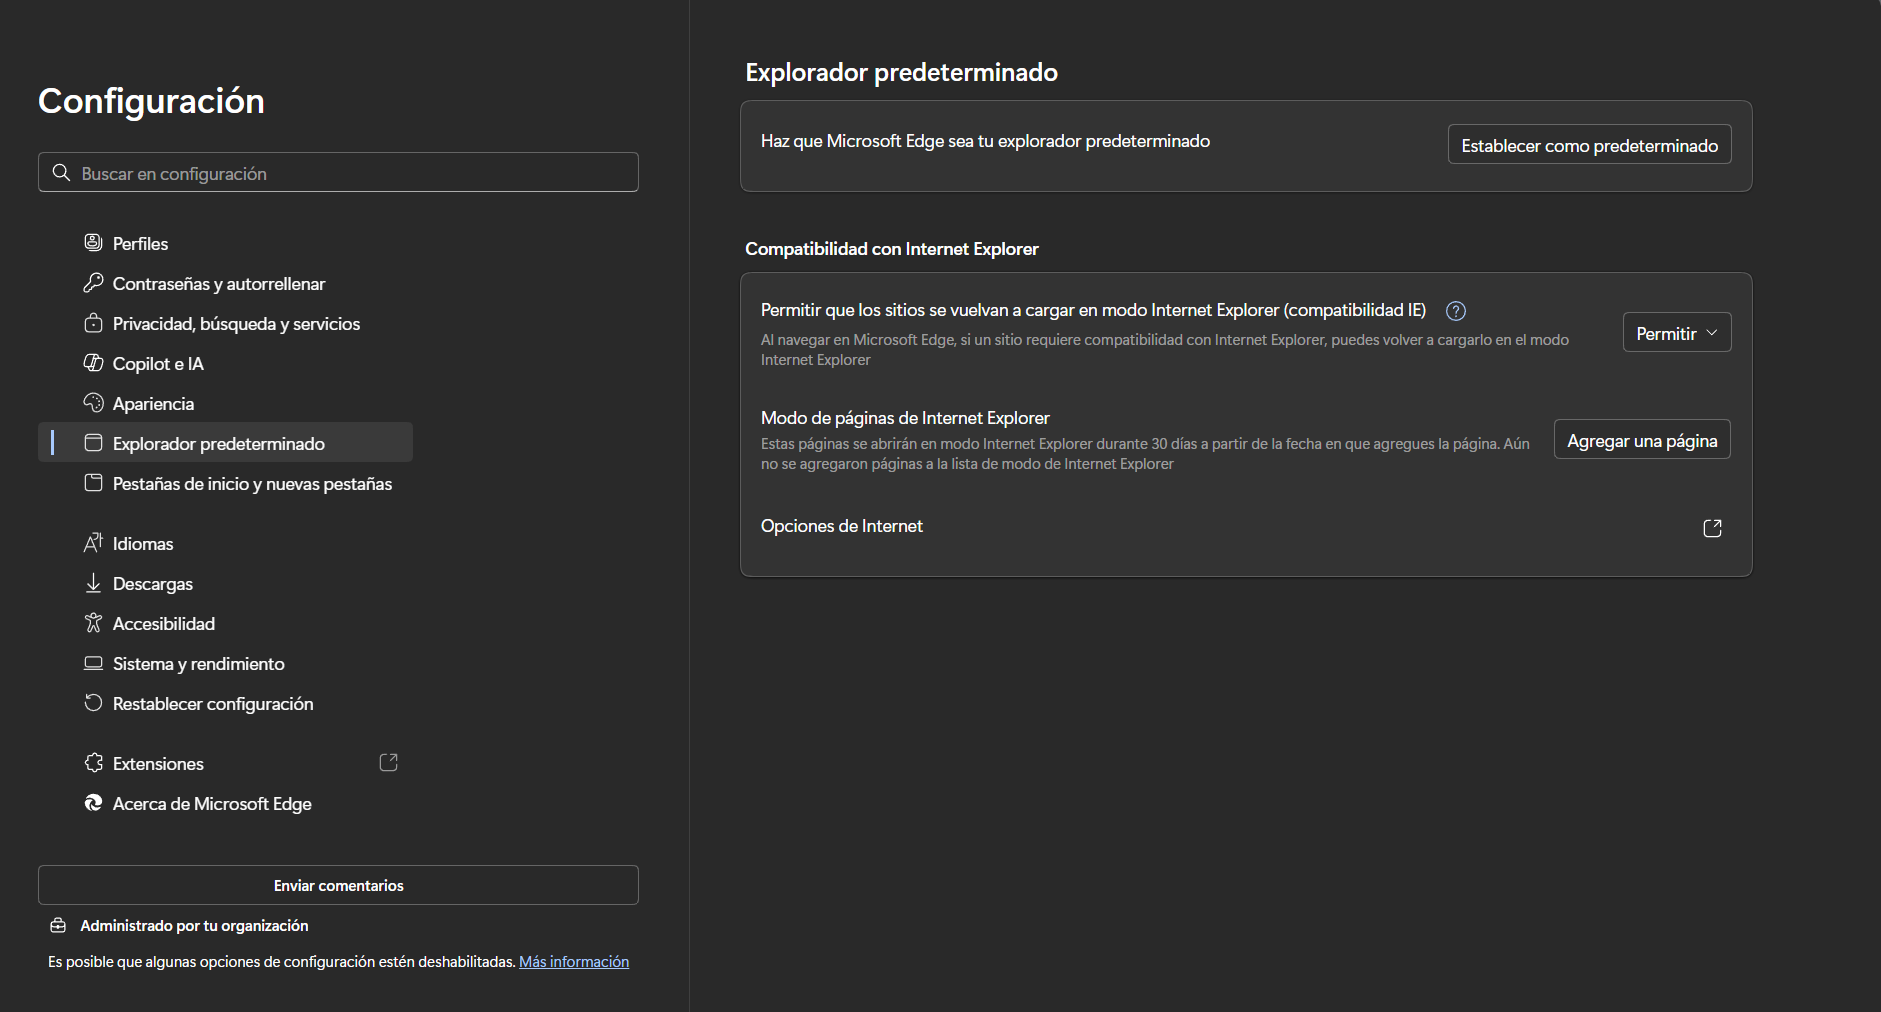Click the Copilot e IA icon
Screen dimensions: 1881x1012
93,363
